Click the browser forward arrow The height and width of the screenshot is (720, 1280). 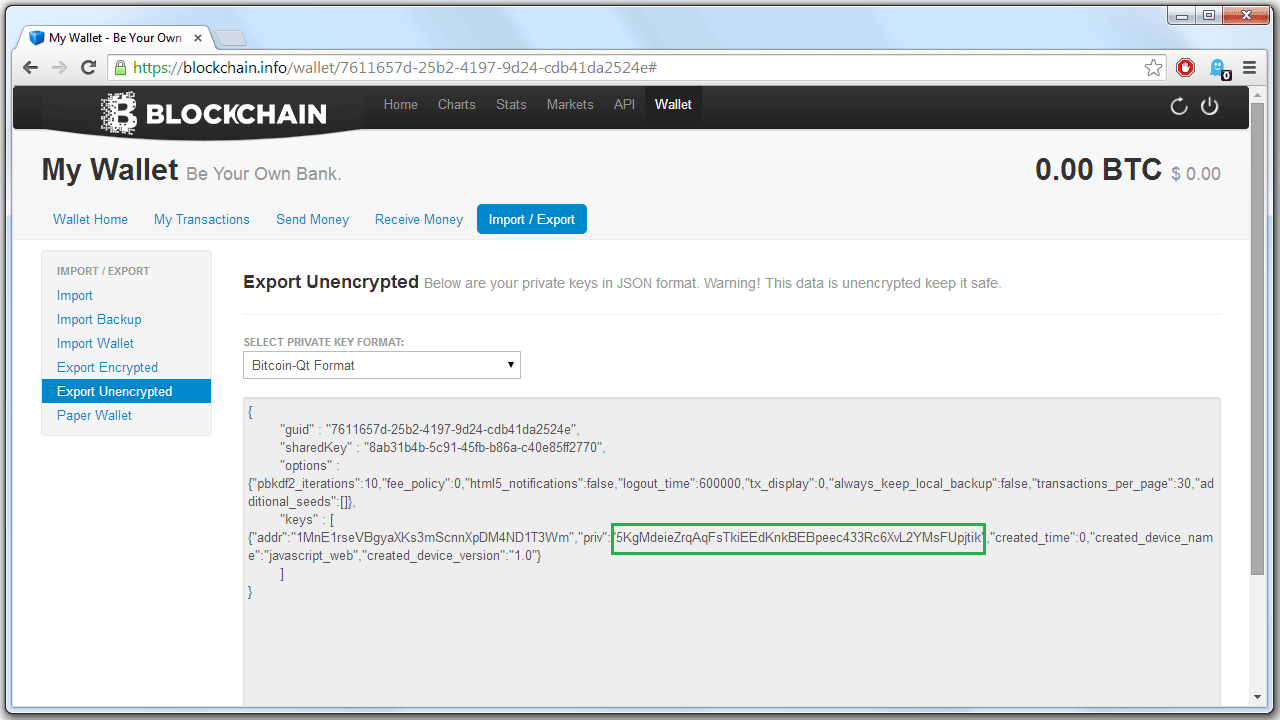pos(59,68)
